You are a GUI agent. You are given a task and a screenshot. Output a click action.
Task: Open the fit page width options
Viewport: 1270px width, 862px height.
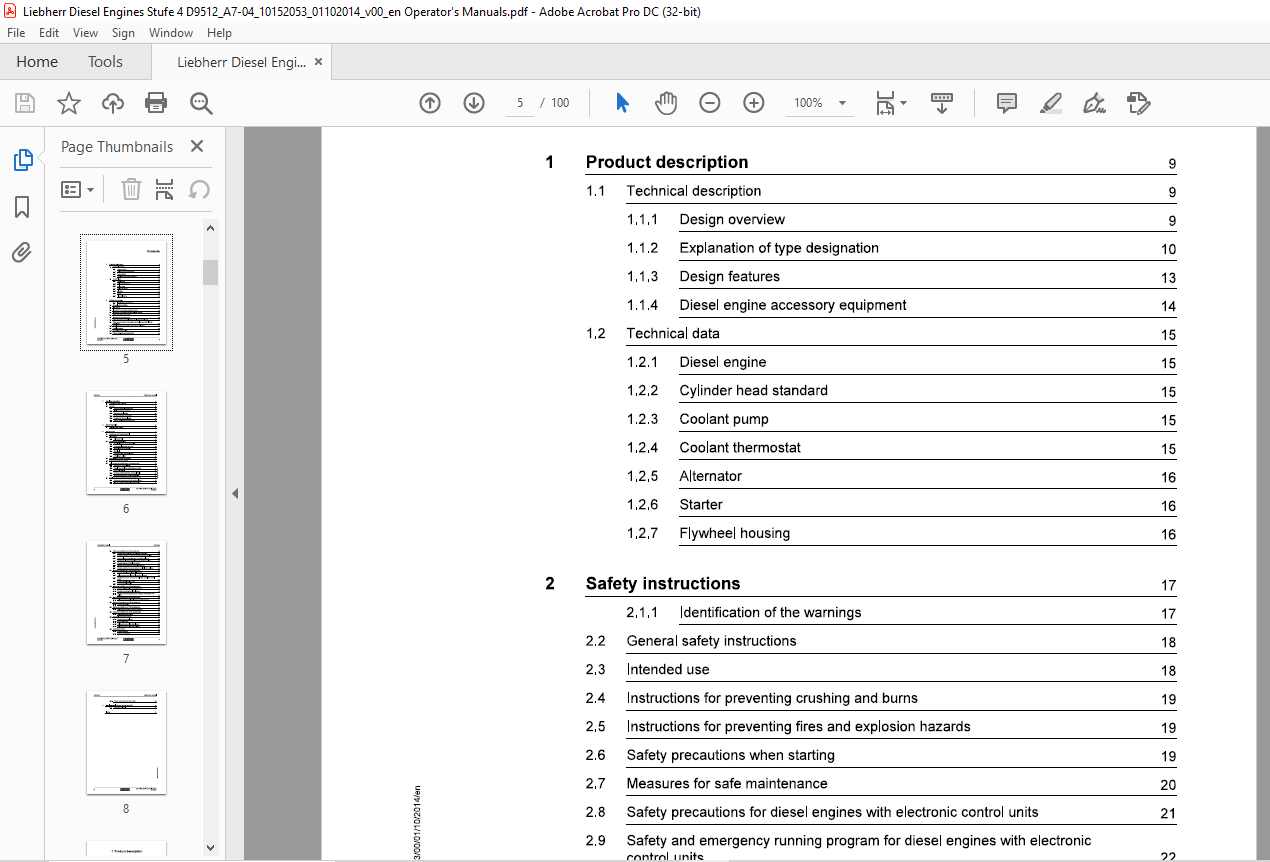[x=890, y=103]
